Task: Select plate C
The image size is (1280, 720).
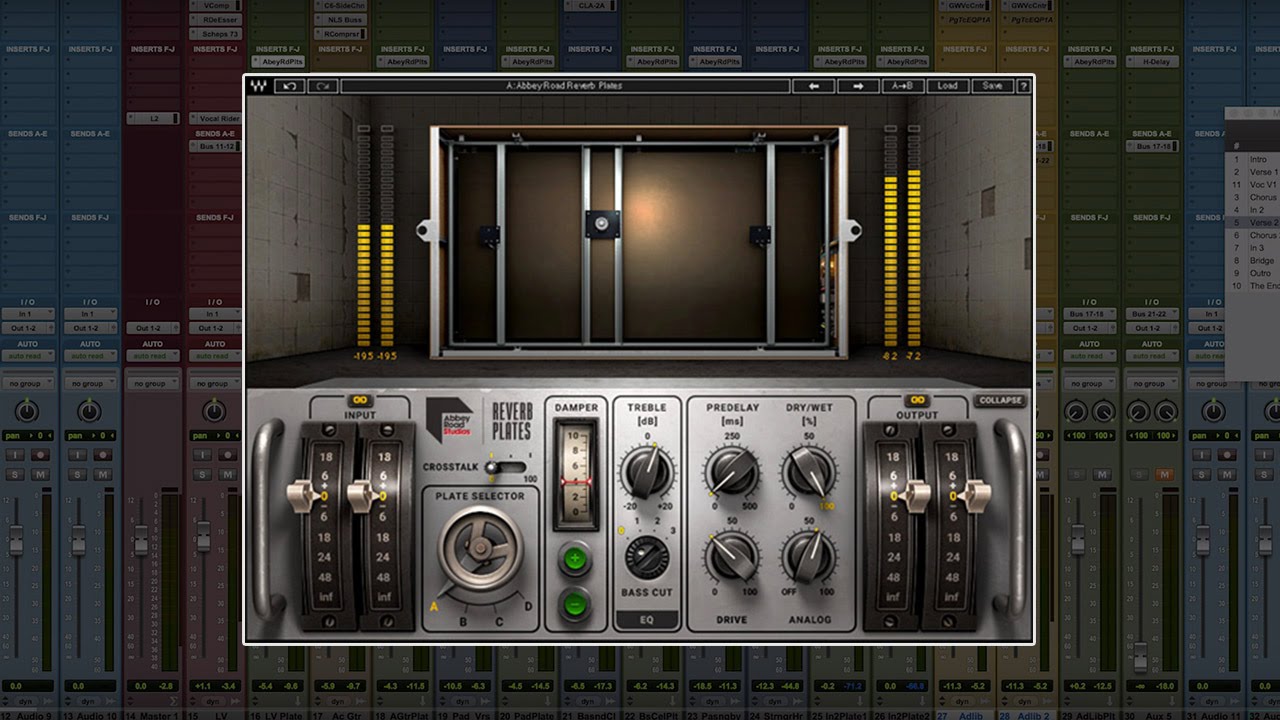Action: pos(498,621)
